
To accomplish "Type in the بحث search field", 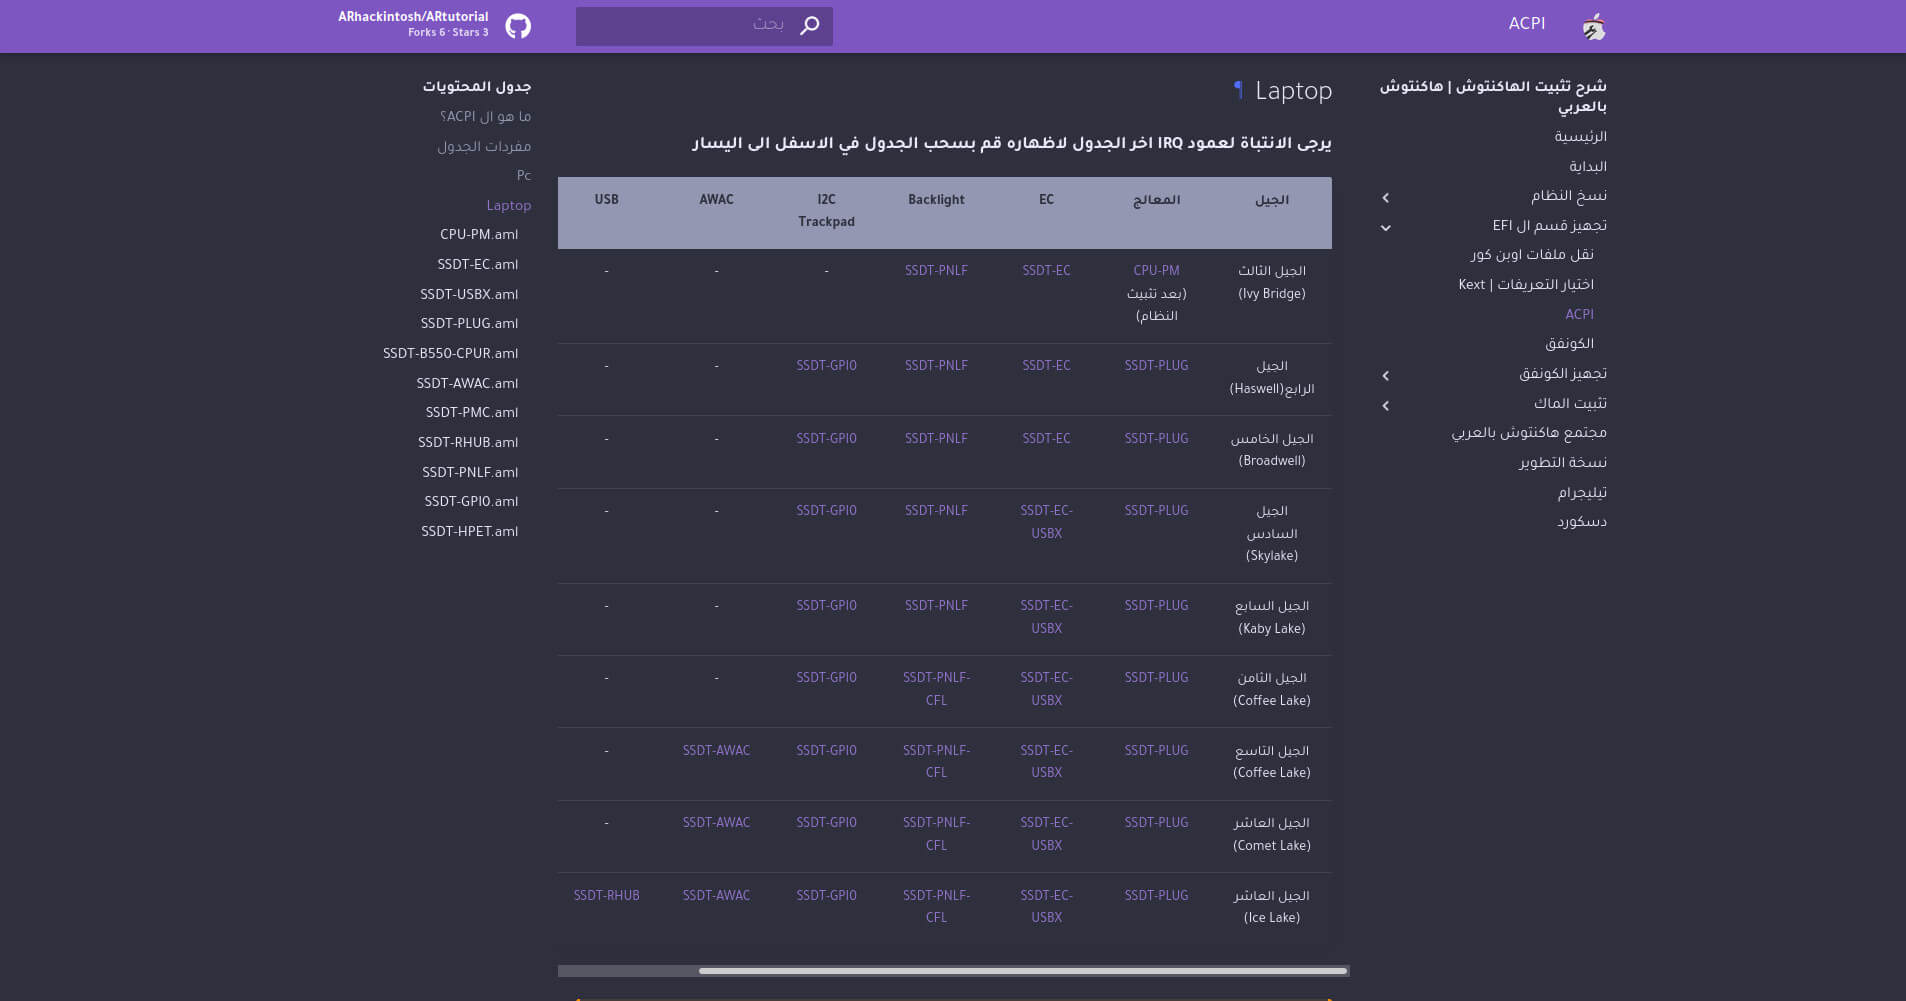I will 690,26.
